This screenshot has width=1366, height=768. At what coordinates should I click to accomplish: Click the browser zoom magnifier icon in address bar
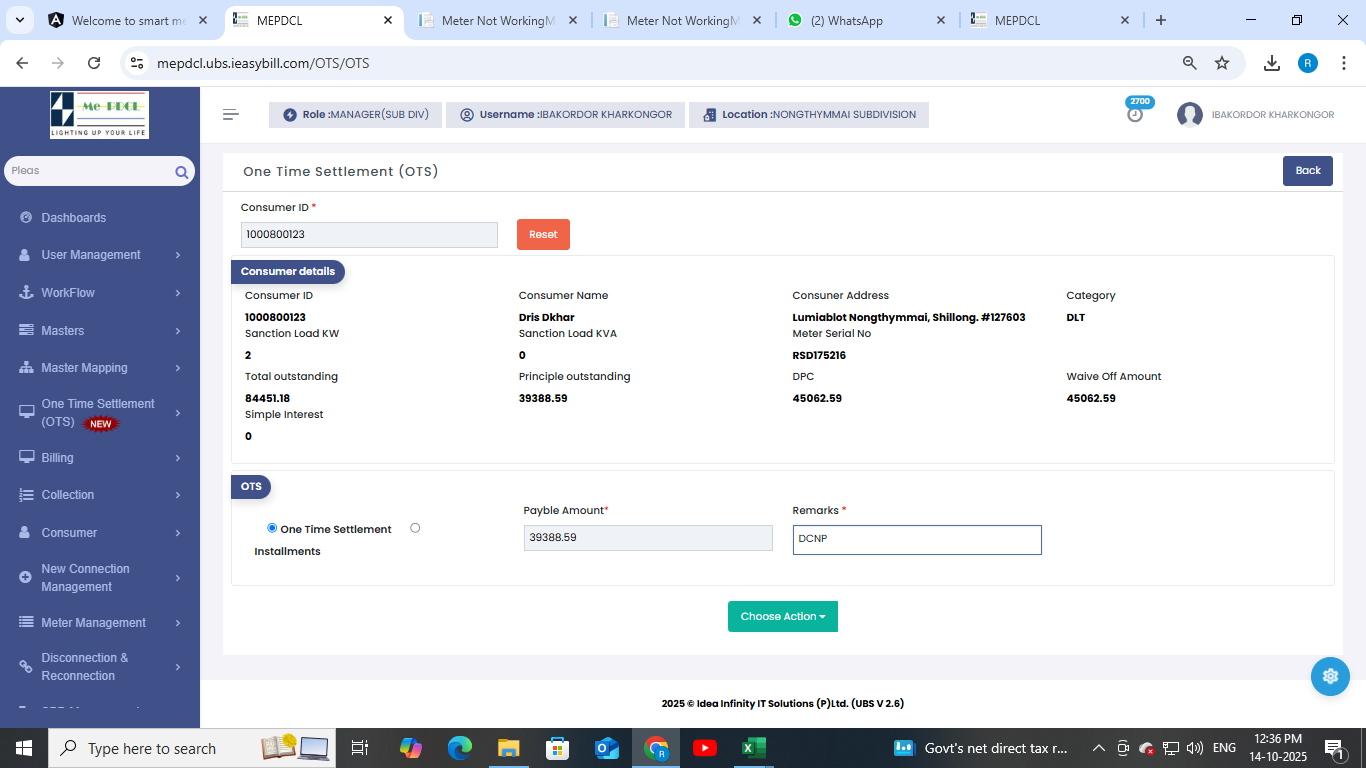1190,63
